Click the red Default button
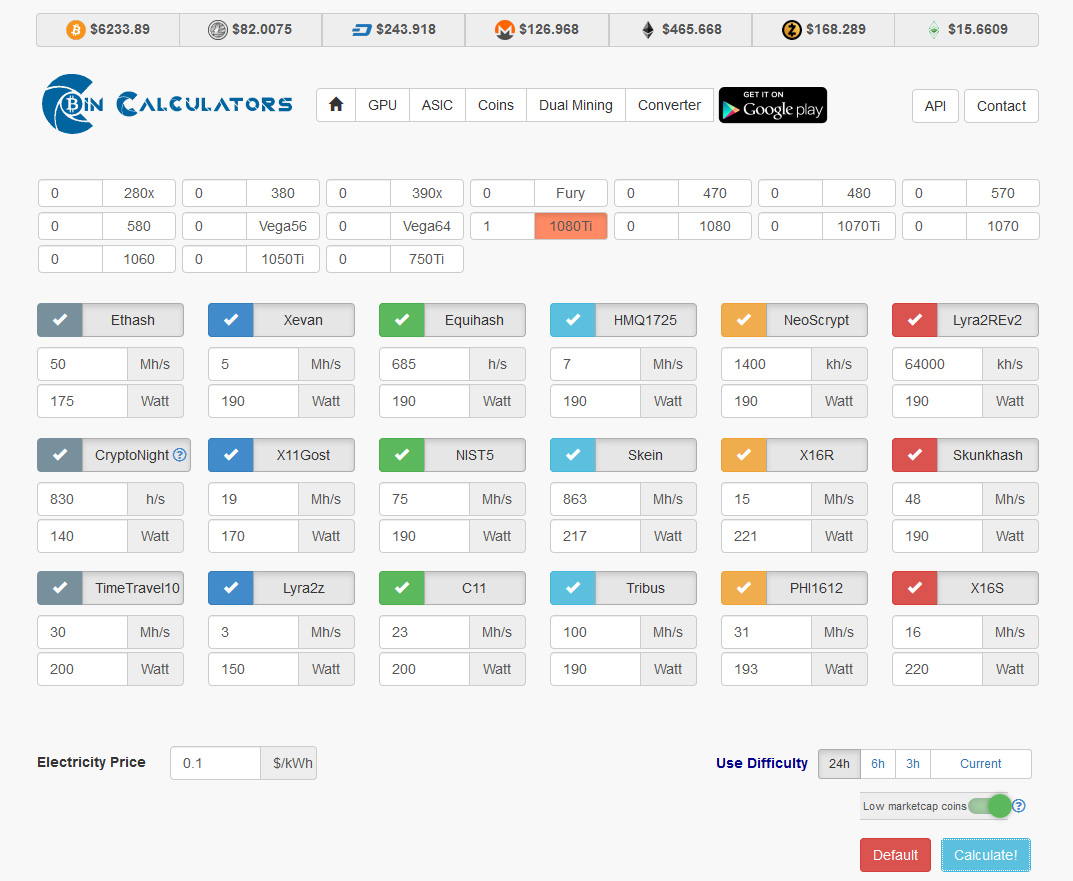1073x881 pixels. tap(895, 855)
